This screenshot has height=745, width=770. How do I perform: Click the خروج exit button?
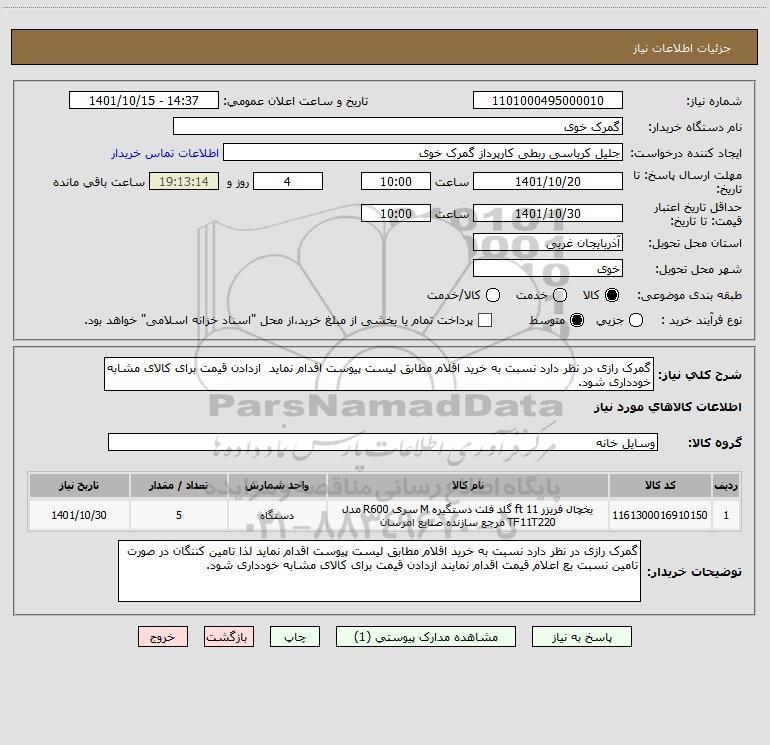coord(163,637)
